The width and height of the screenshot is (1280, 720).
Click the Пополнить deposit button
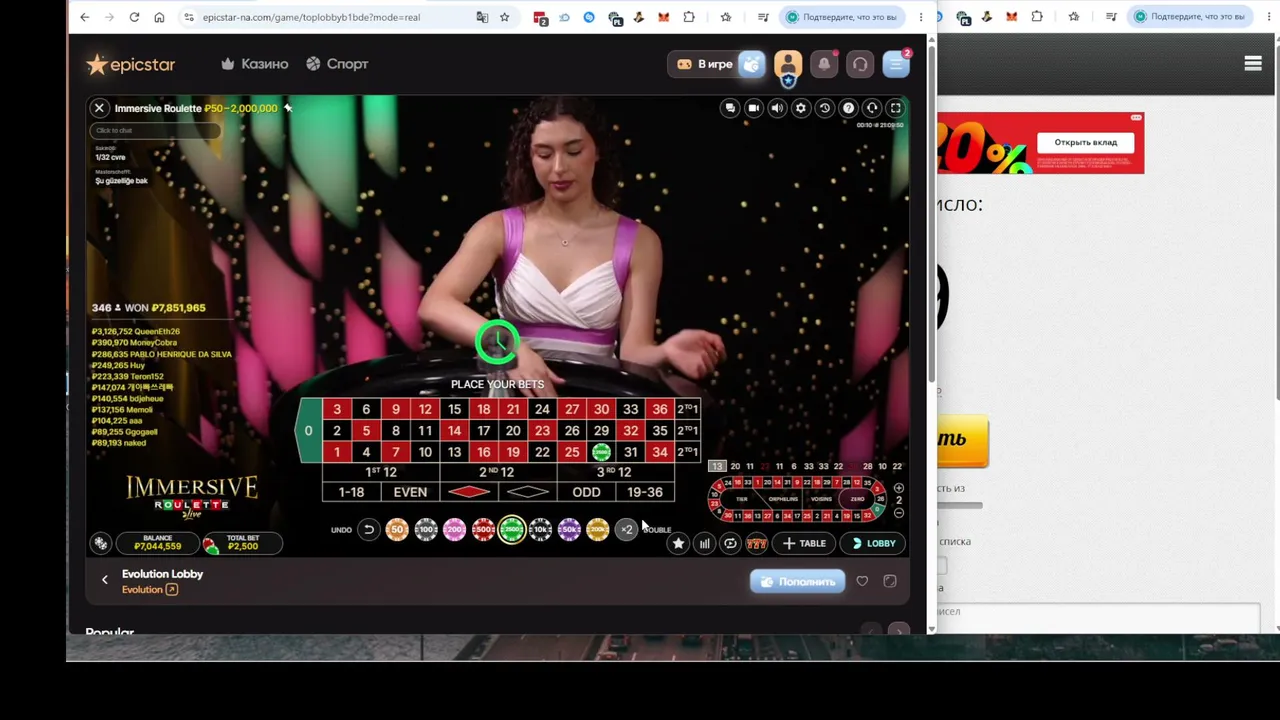click(x=798, y=582)
